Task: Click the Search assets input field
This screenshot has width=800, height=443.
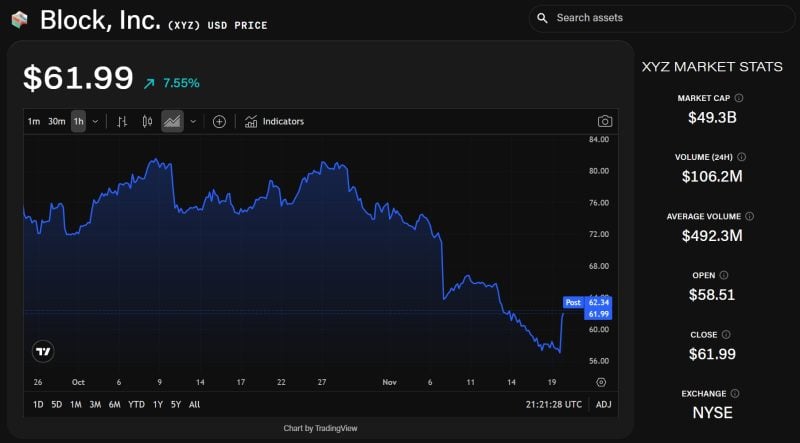Action: click(x=660, y=18)
